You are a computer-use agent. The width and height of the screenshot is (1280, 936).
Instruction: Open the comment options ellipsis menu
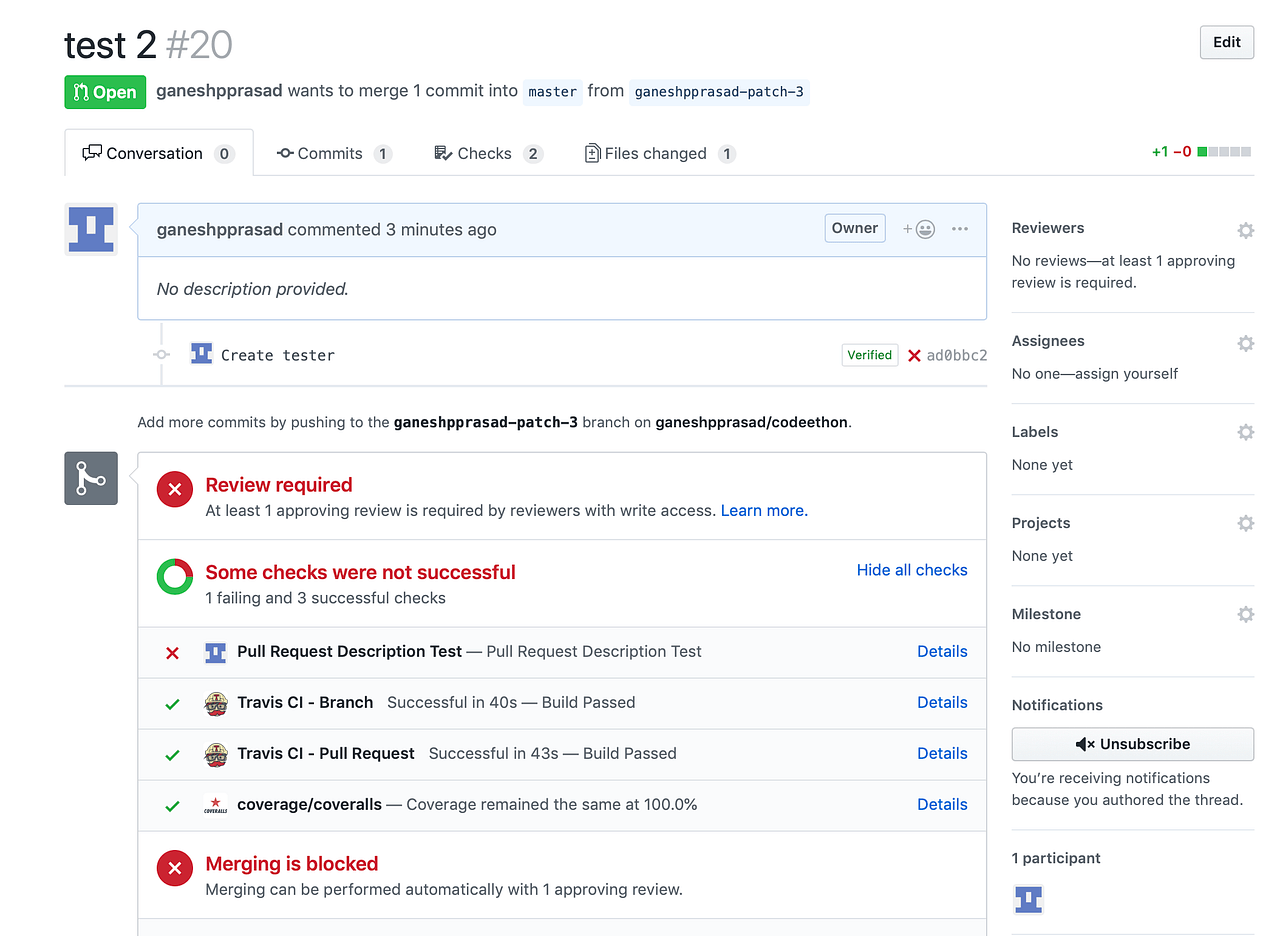960,229
